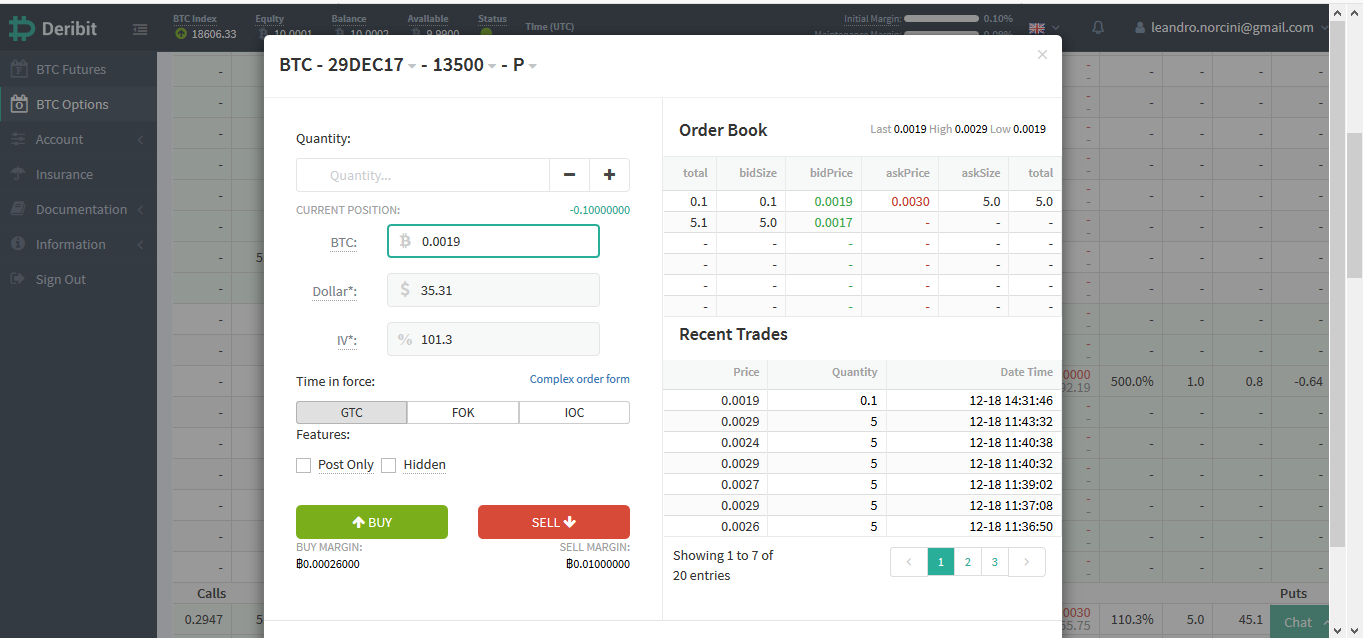The width and height of the screenshot is (1363, 638).
Task: Go to page 3 of recent trades
Action: pyautogui.click(x=994, y=562)
